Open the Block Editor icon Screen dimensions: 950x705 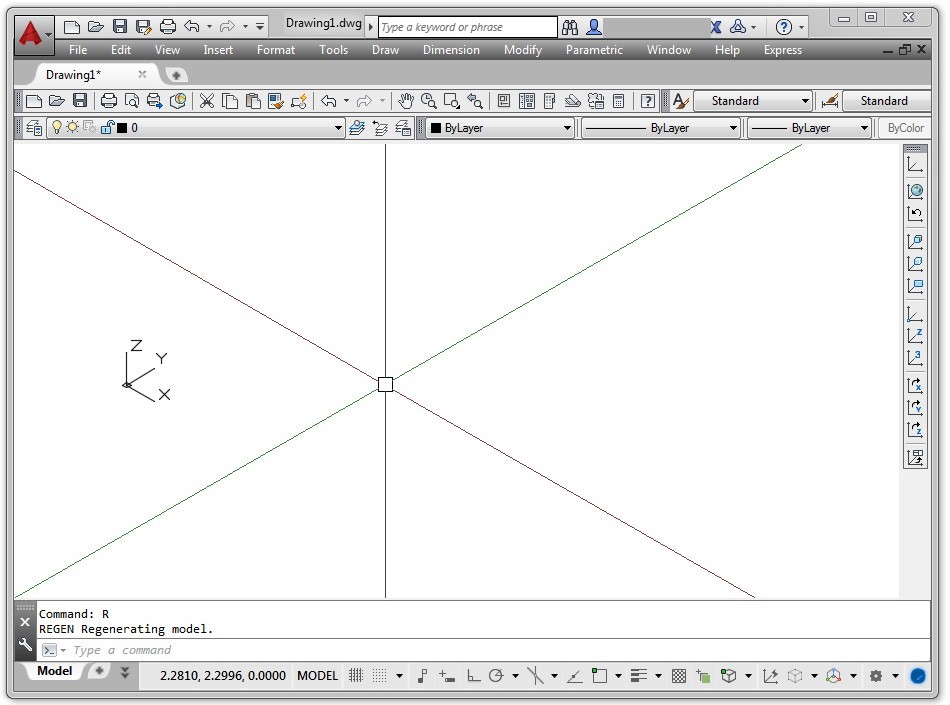click(299, 101)
